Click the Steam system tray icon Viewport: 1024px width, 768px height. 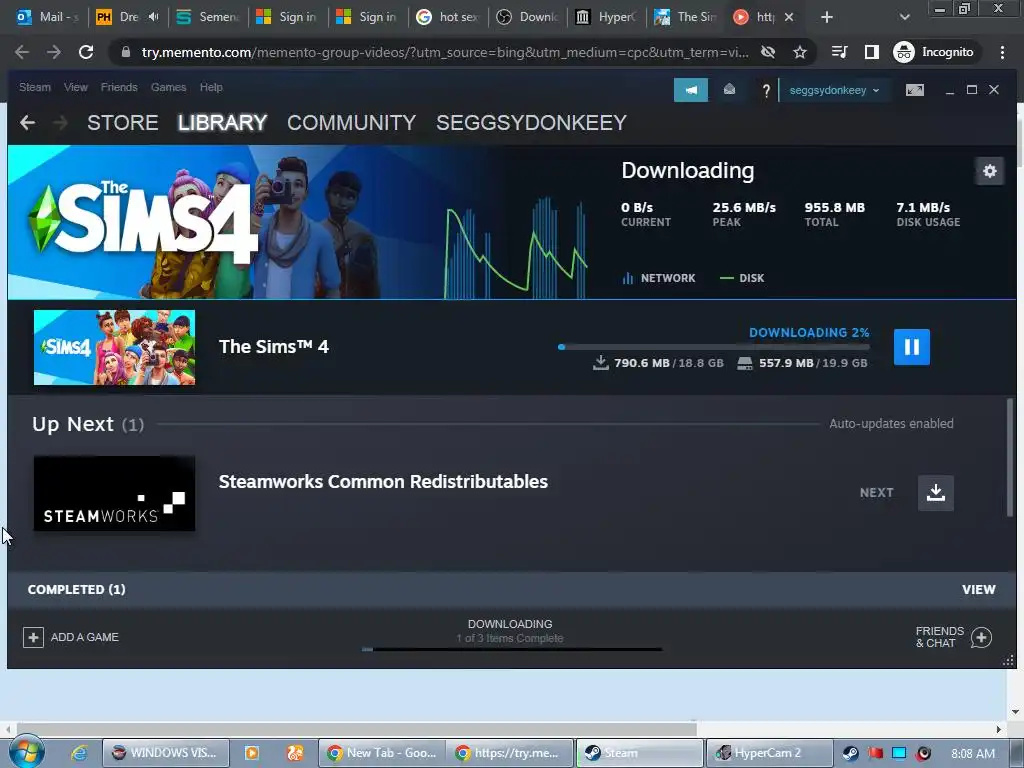(850, 753)
